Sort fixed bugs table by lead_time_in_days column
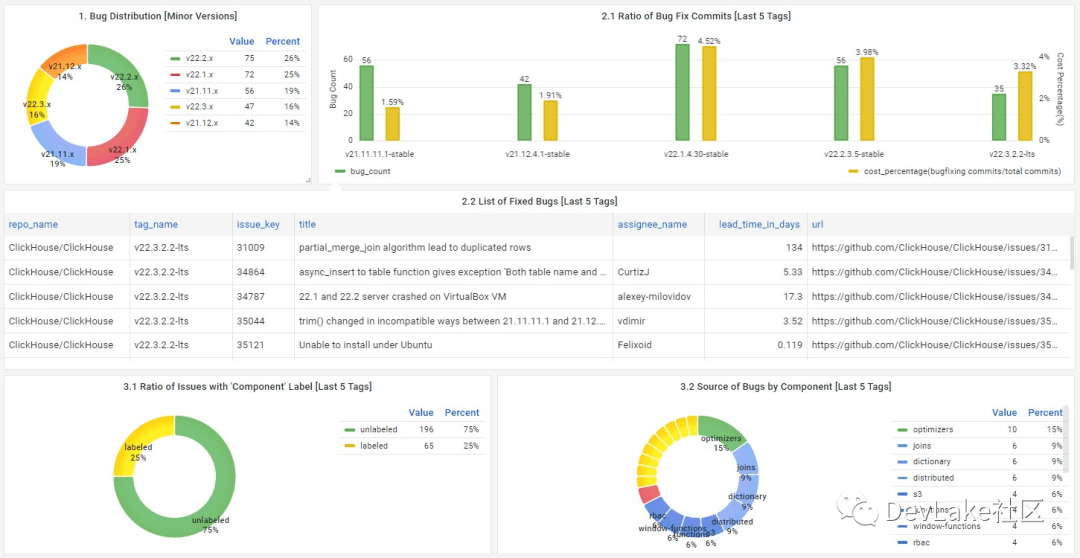 click(x=759, y=225)
